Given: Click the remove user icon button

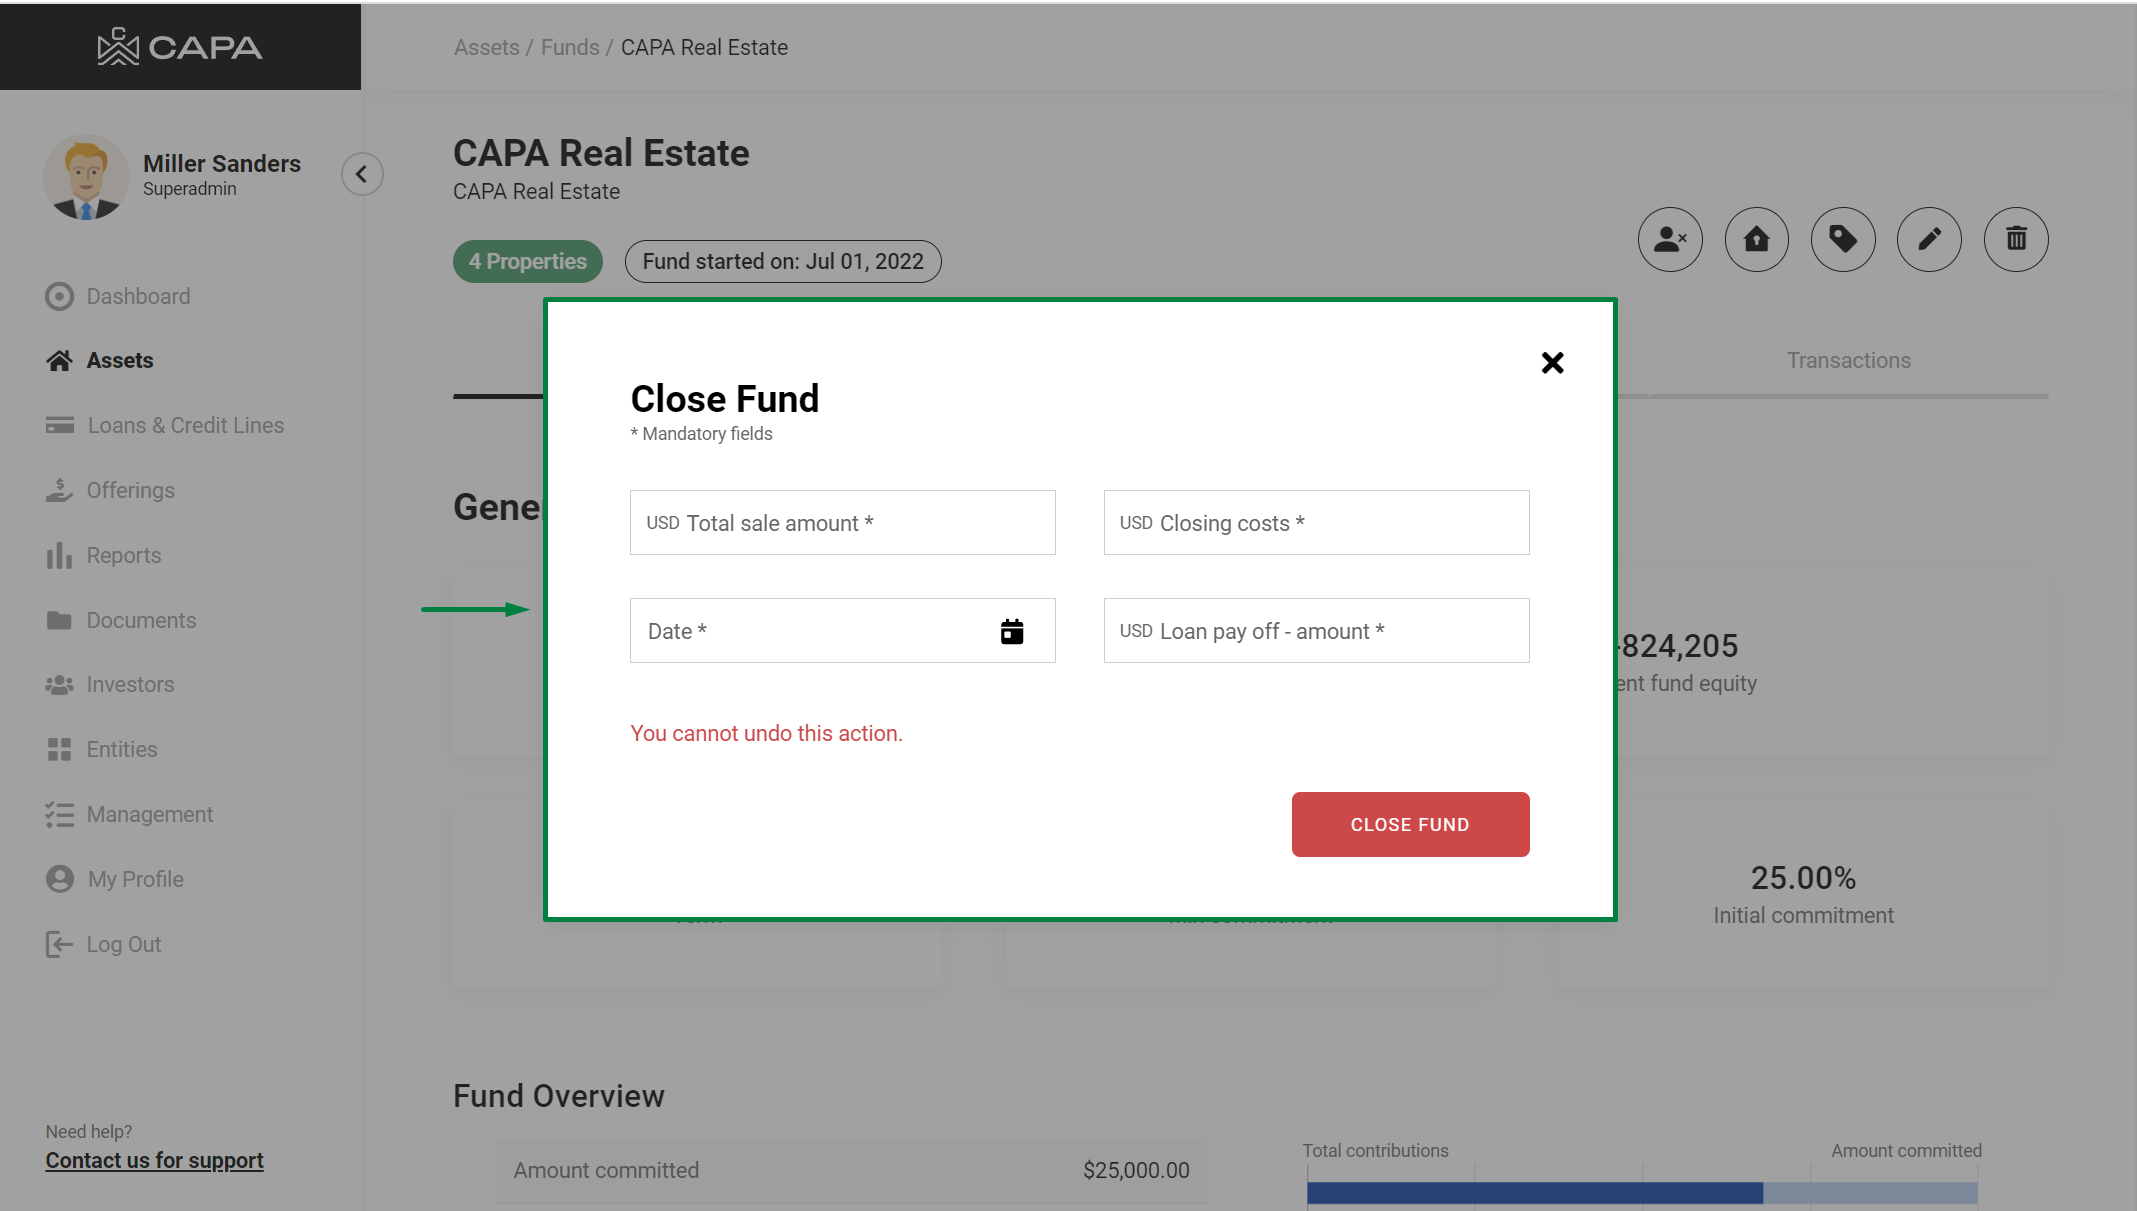Looking at the screenshot, I should pyautogui.click(x=1669, y=240).
